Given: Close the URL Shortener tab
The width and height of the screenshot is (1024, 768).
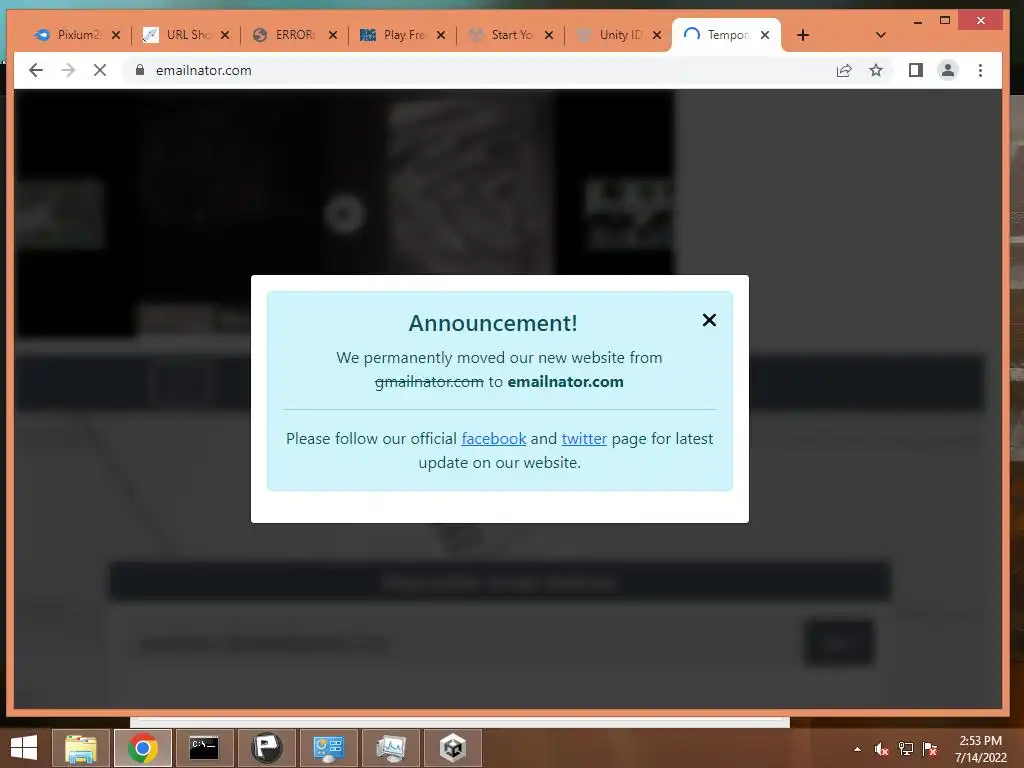Looking at the screenshot, I should click(x=225, y=35).
